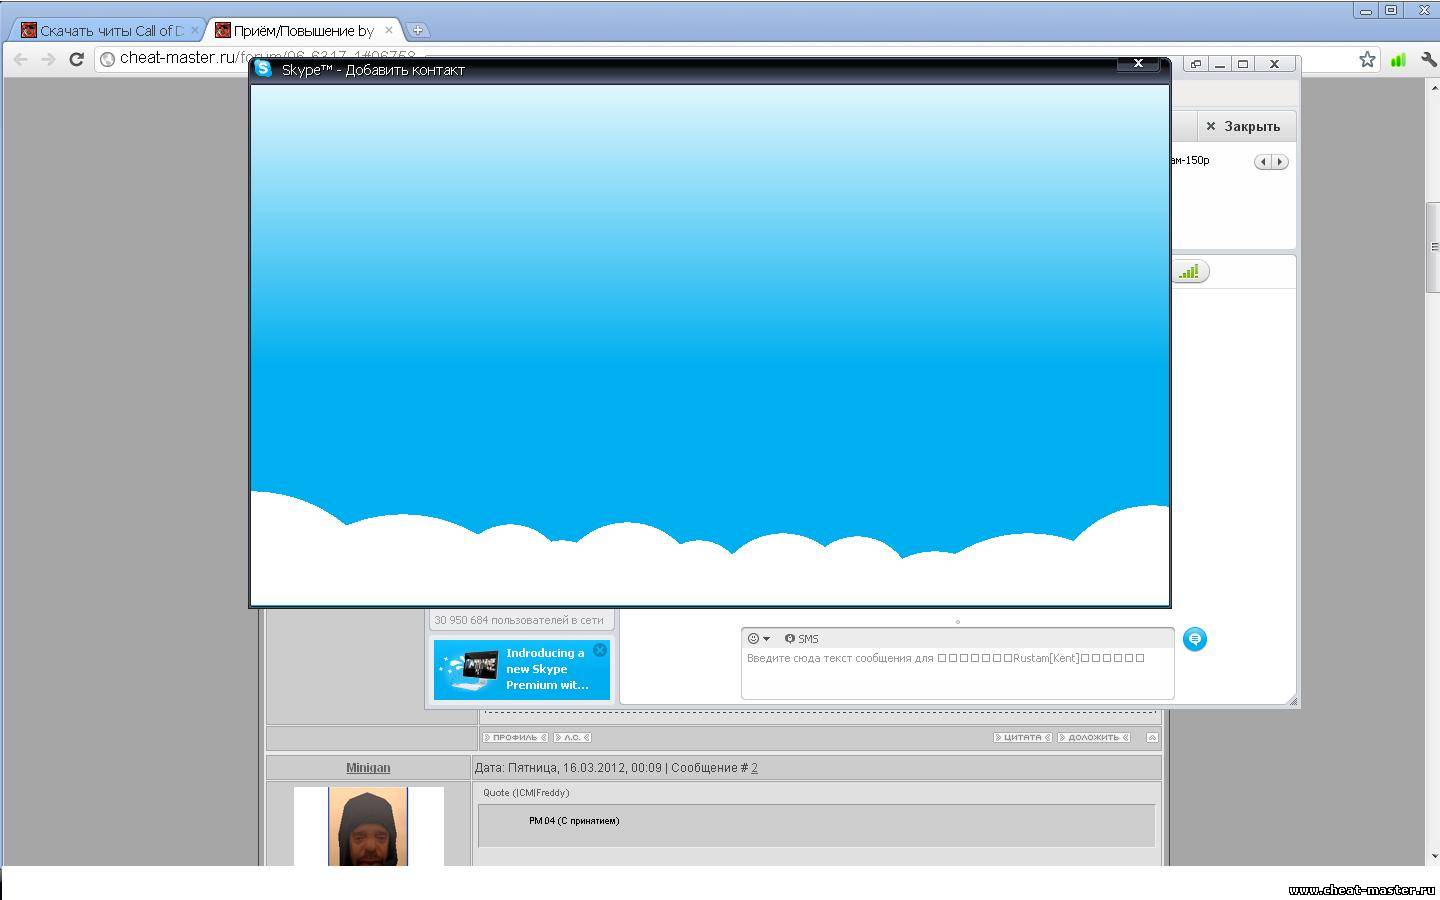Check Skype call quality signal bars button

click(1189, 272)
